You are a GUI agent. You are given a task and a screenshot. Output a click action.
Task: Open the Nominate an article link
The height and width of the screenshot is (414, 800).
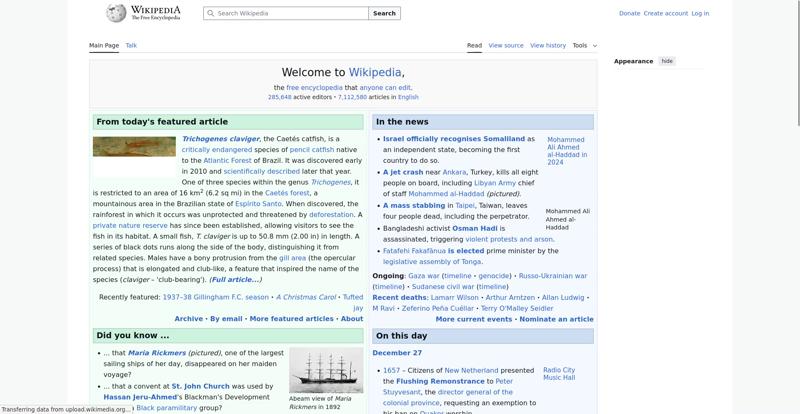556,319
